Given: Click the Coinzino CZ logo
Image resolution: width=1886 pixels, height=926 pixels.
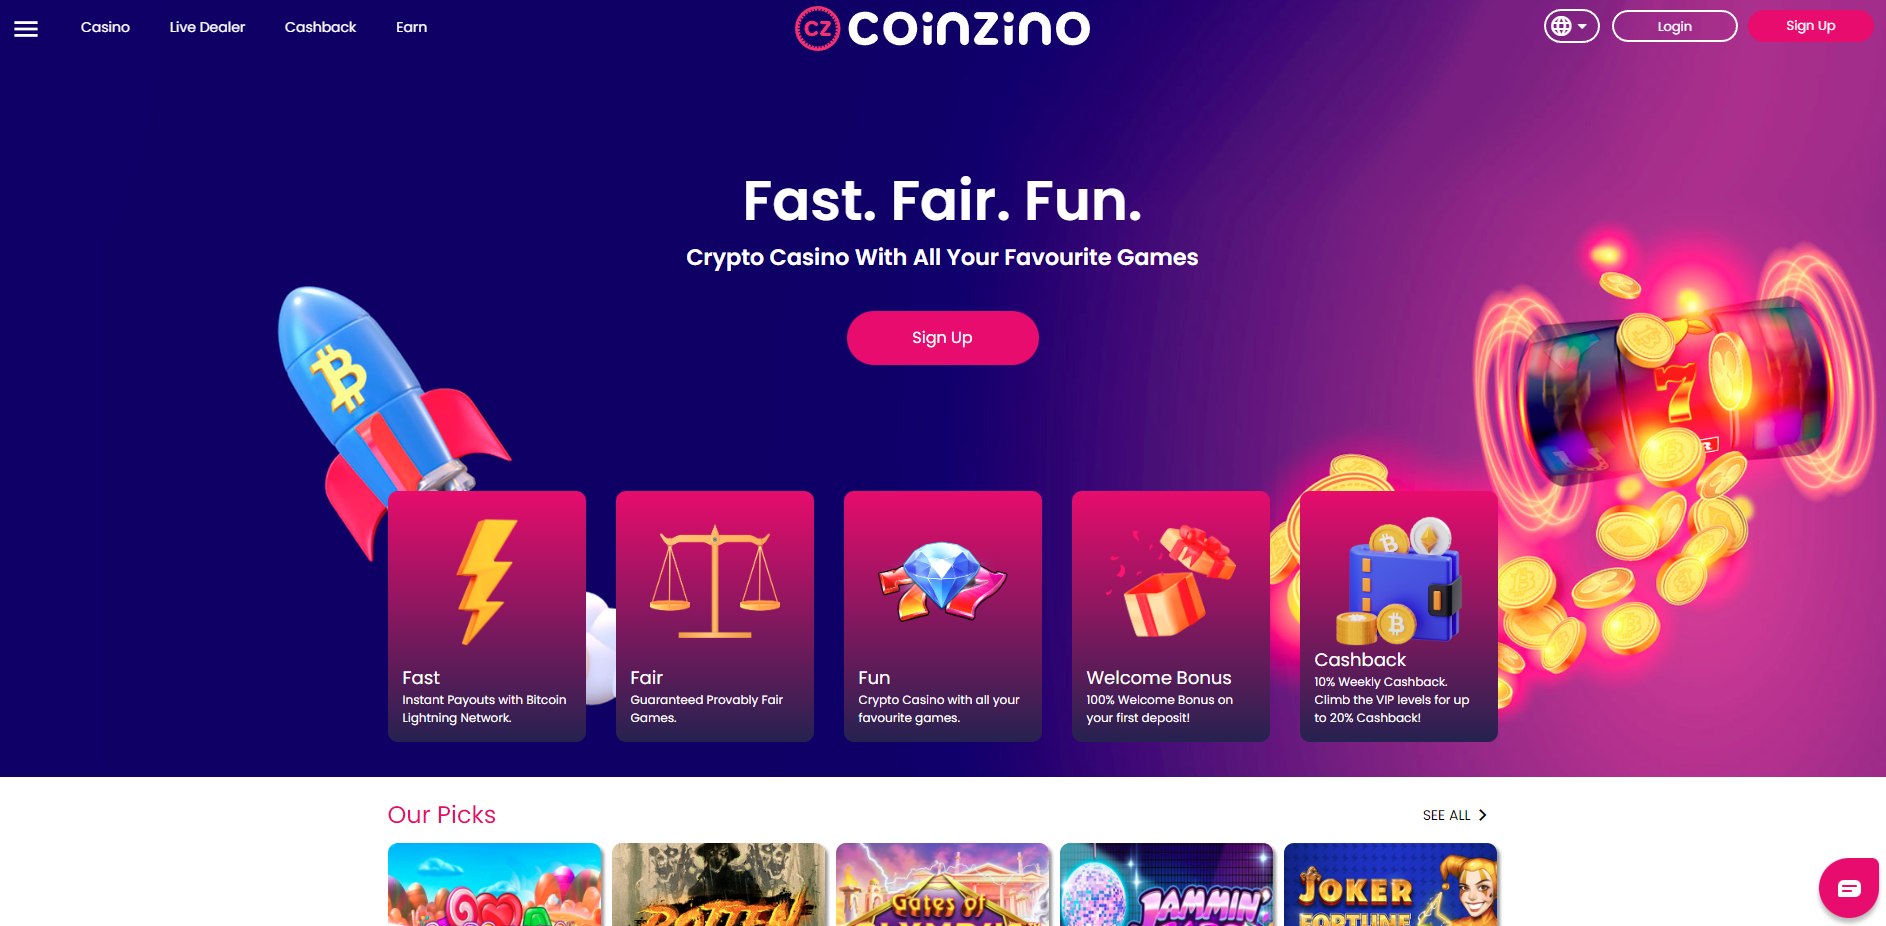Looking at the screenshot, I should click(x=942, y=28).
